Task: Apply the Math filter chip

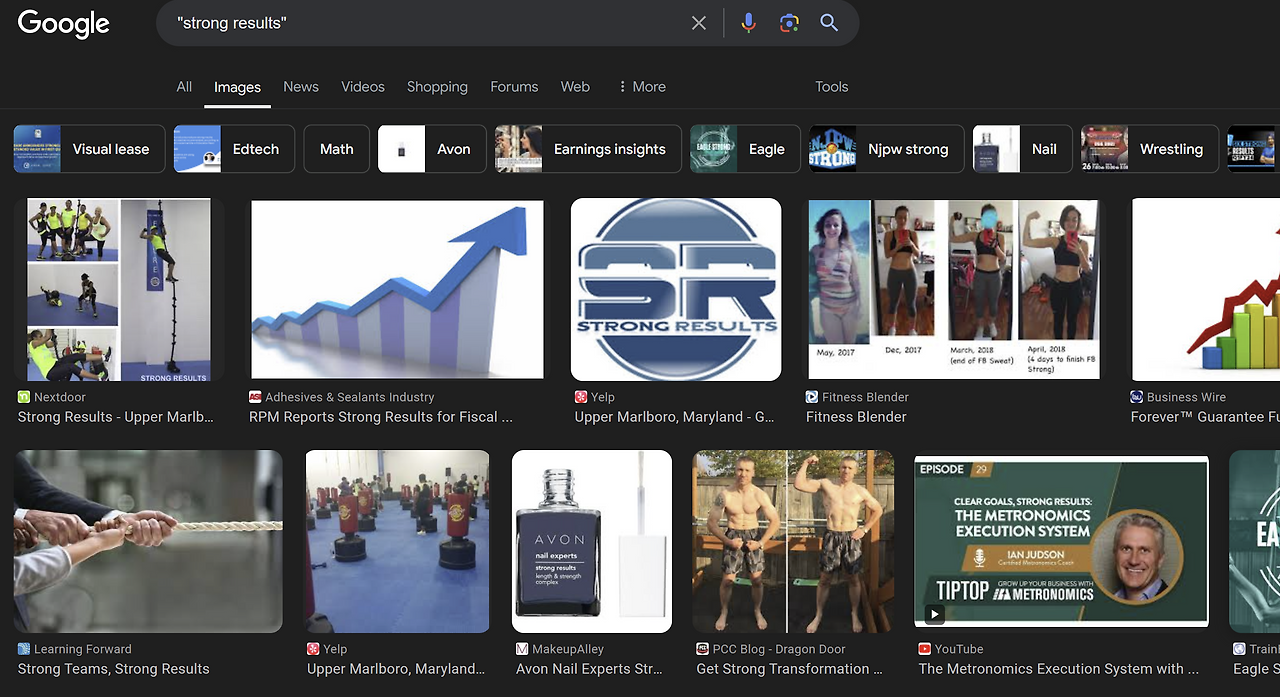Action: pyautogui.click(x=337, y=149)
